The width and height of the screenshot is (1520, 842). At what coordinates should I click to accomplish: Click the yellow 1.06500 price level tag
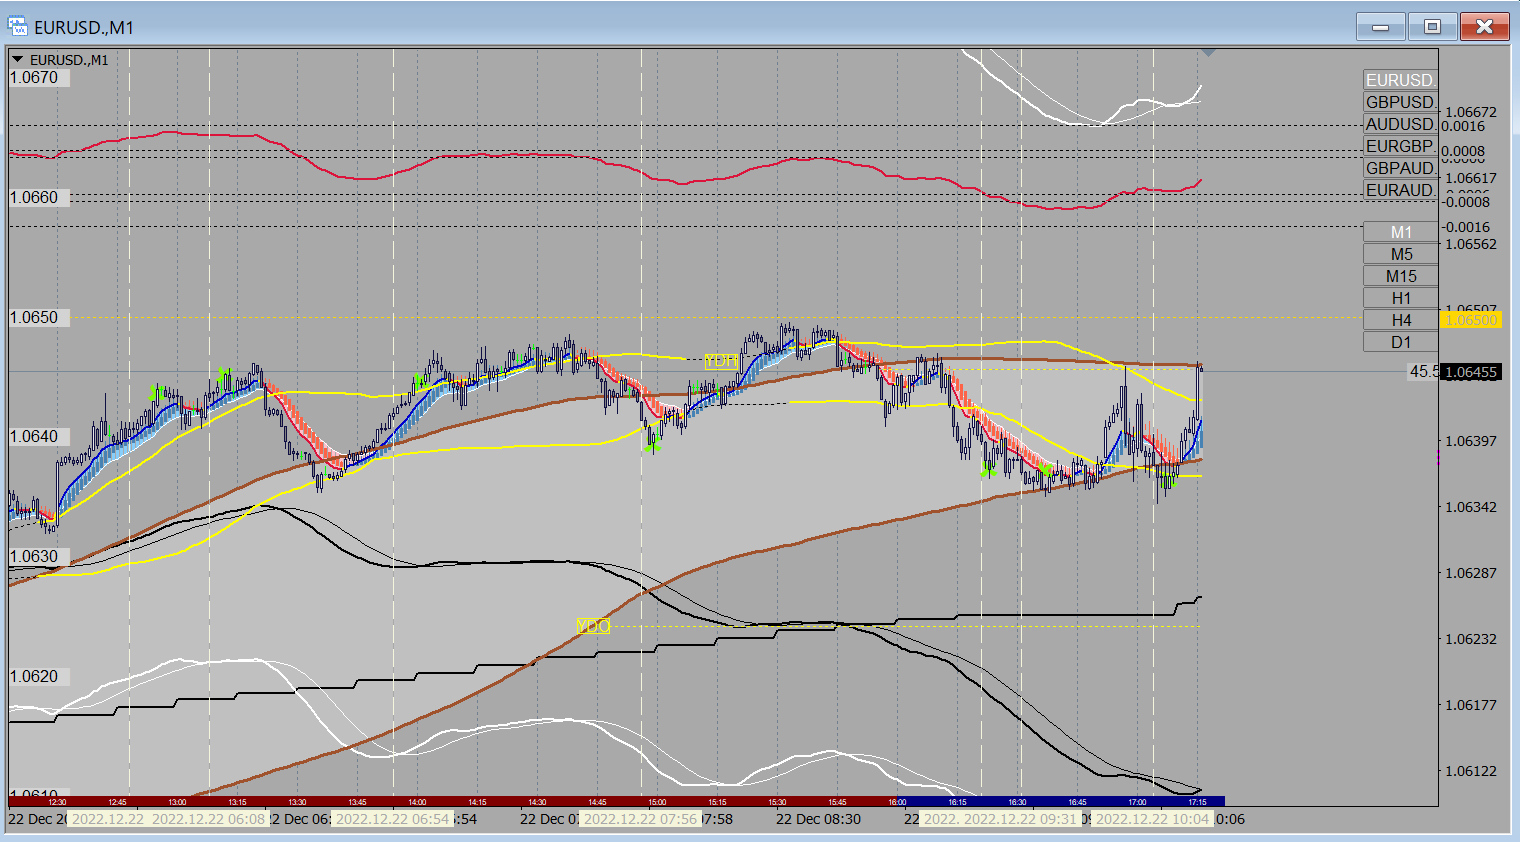click(1470, 320)
